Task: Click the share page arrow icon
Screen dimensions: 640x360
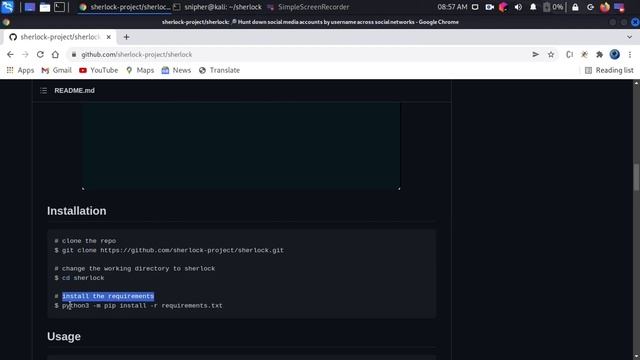Action: click(x=536, y=54)
